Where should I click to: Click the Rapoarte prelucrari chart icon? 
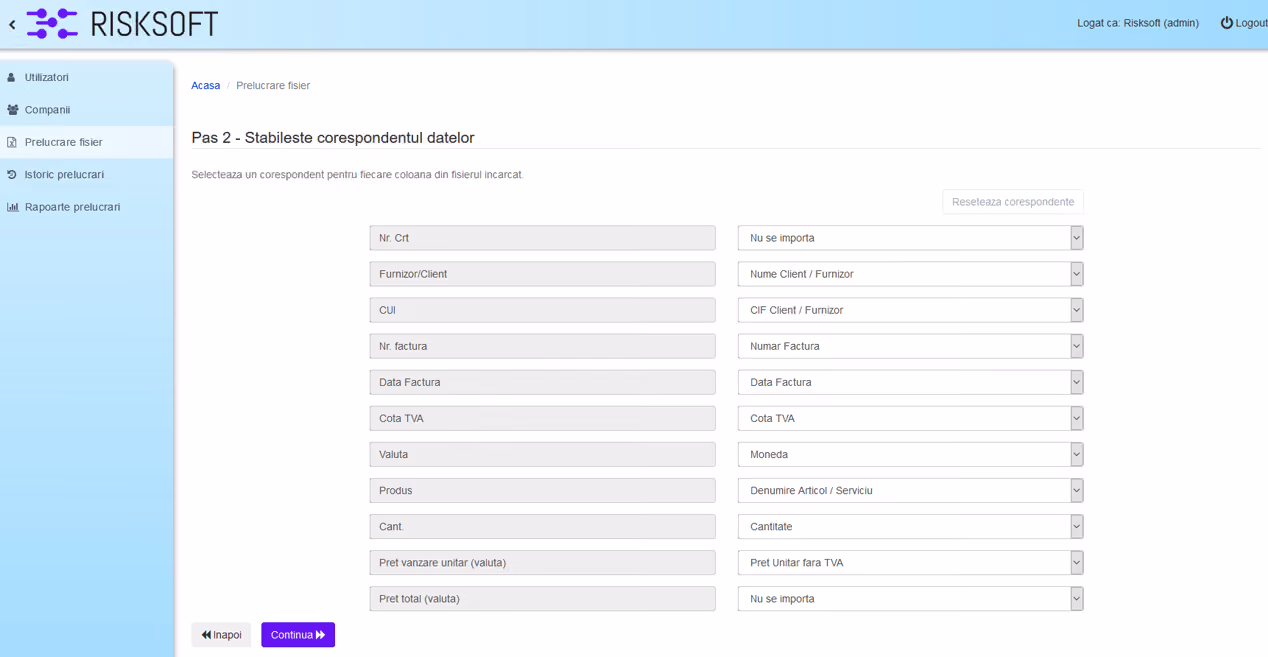tap(13, 207)
